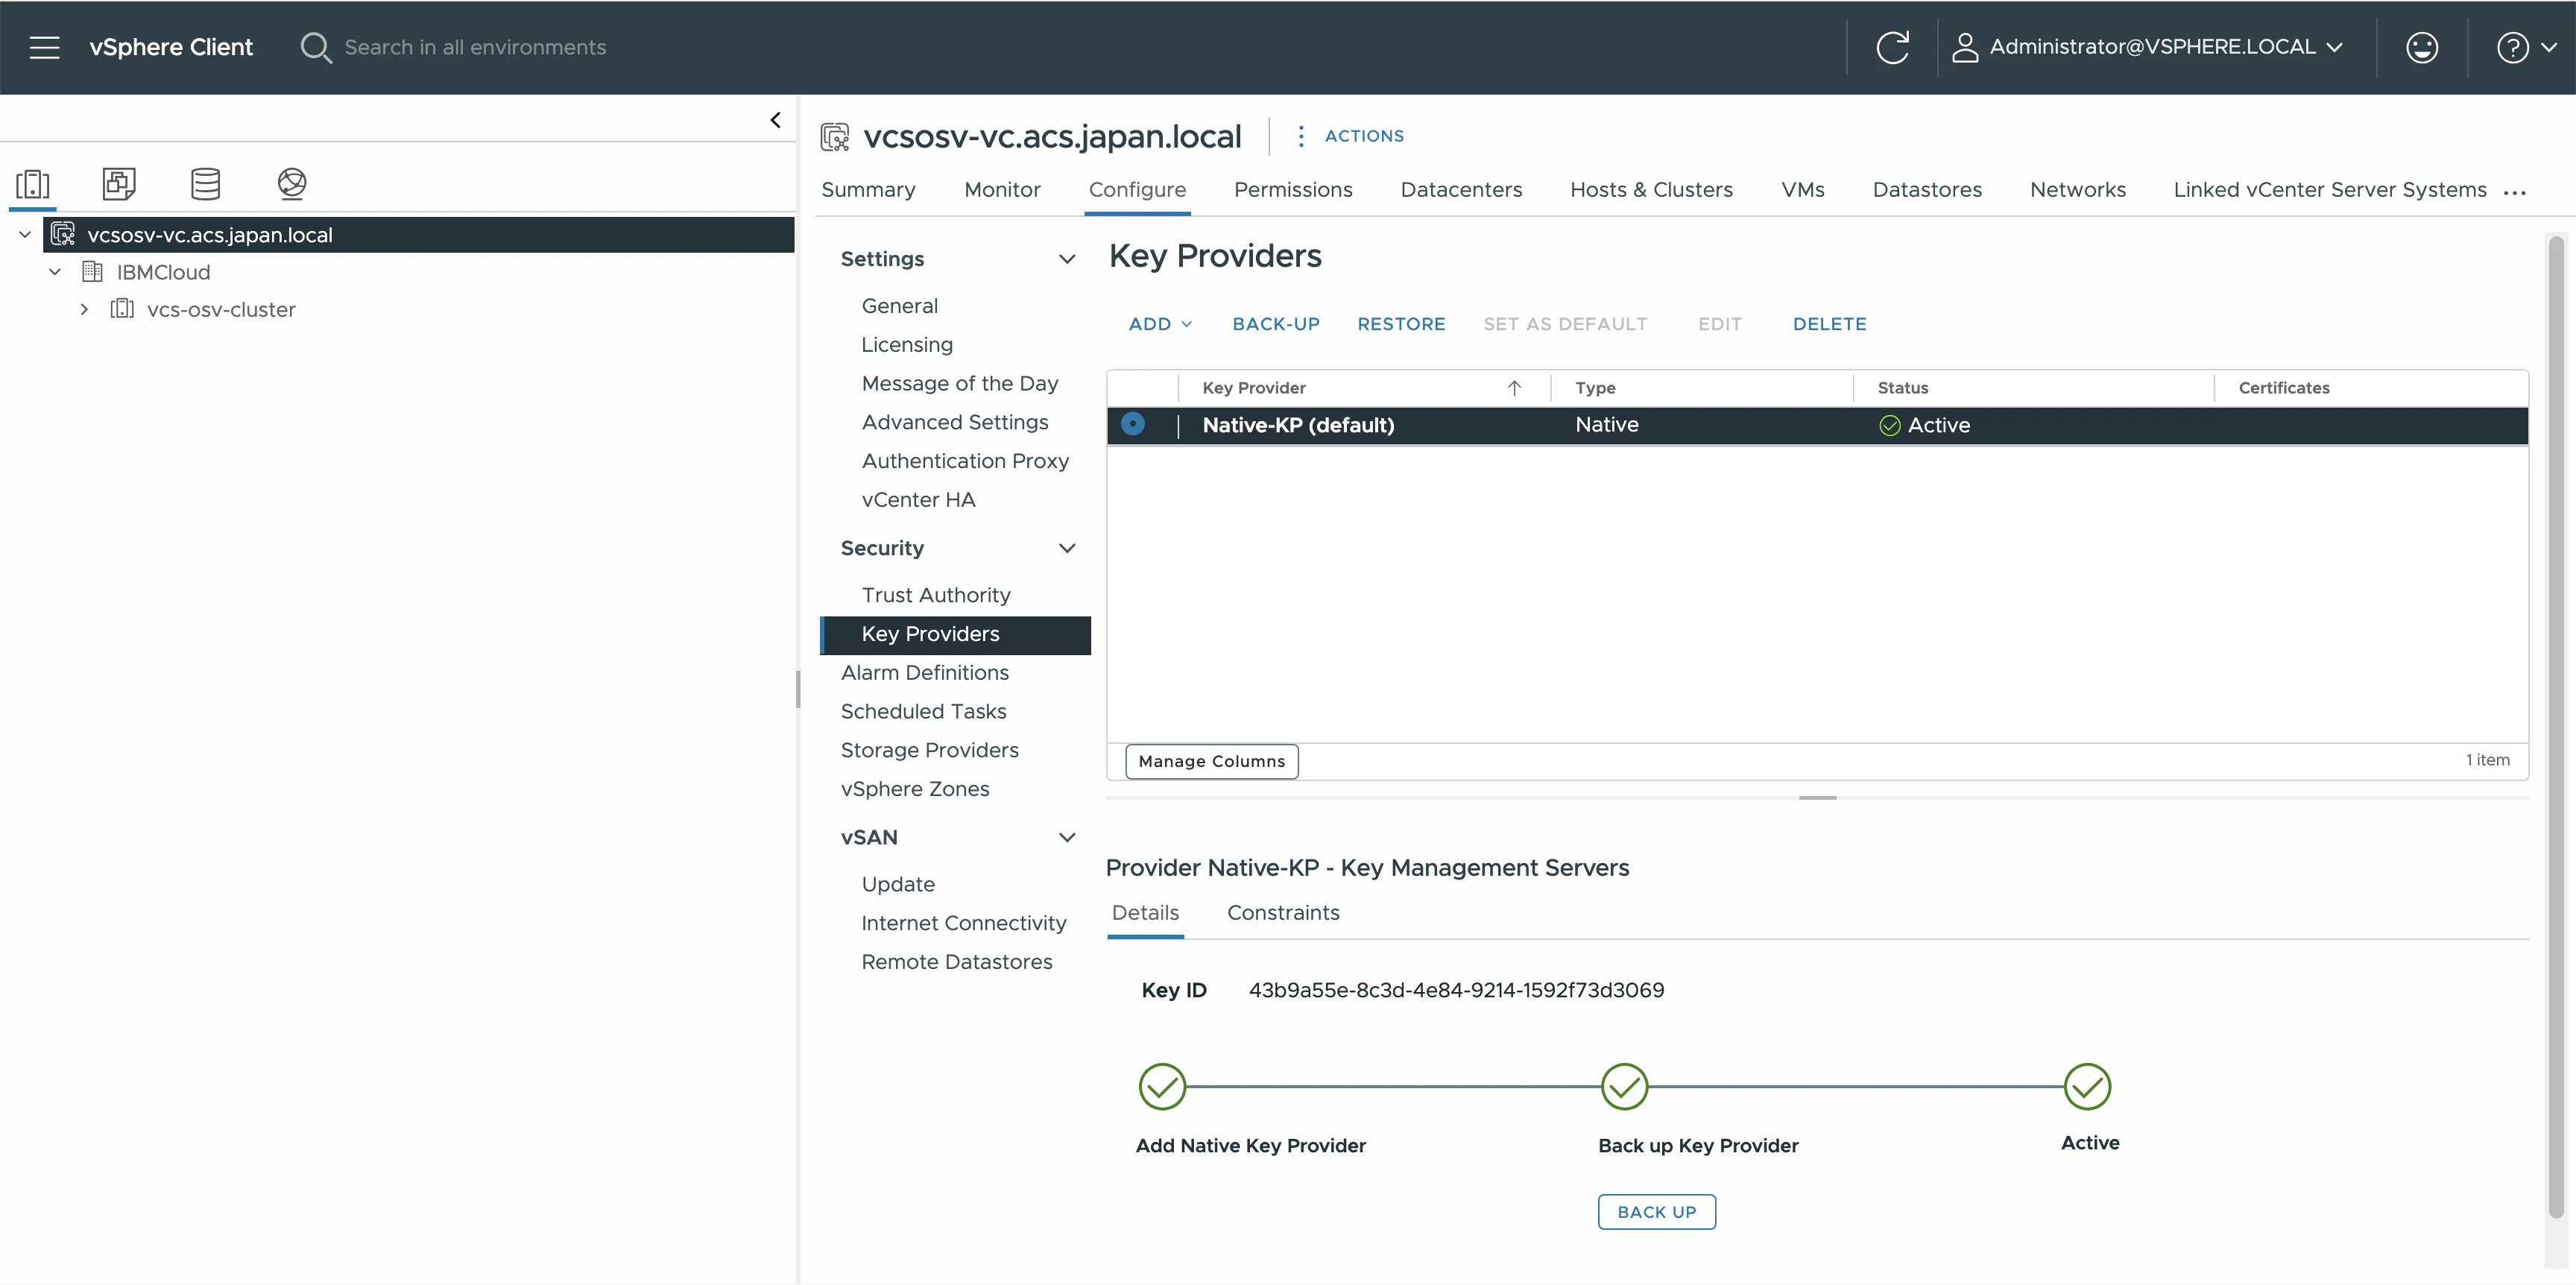Open the Administrator@VSPHERE.LOCAL user dropdown
This screenshot has height=1285, width=2576.
pos(2165,47)
